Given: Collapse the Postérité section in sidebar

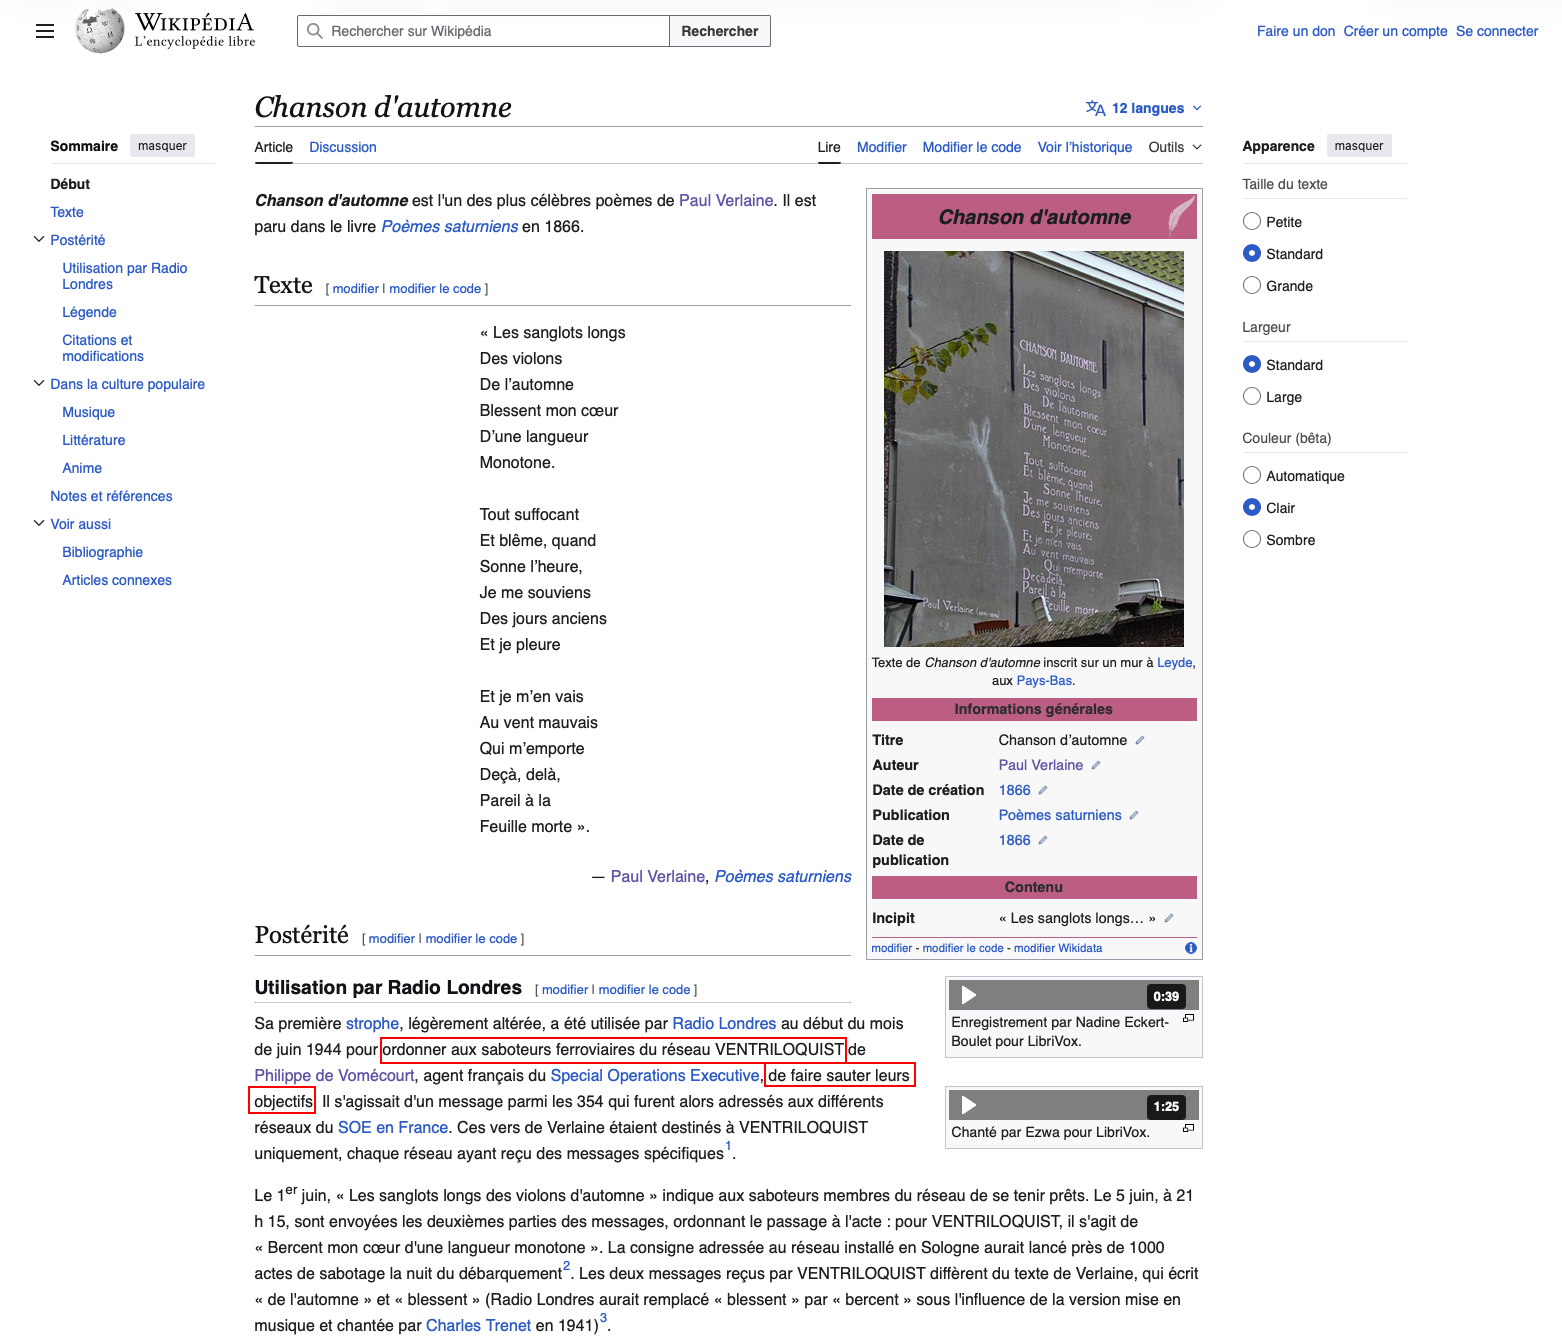Looking at the screenshot, I should click(39, 239).
